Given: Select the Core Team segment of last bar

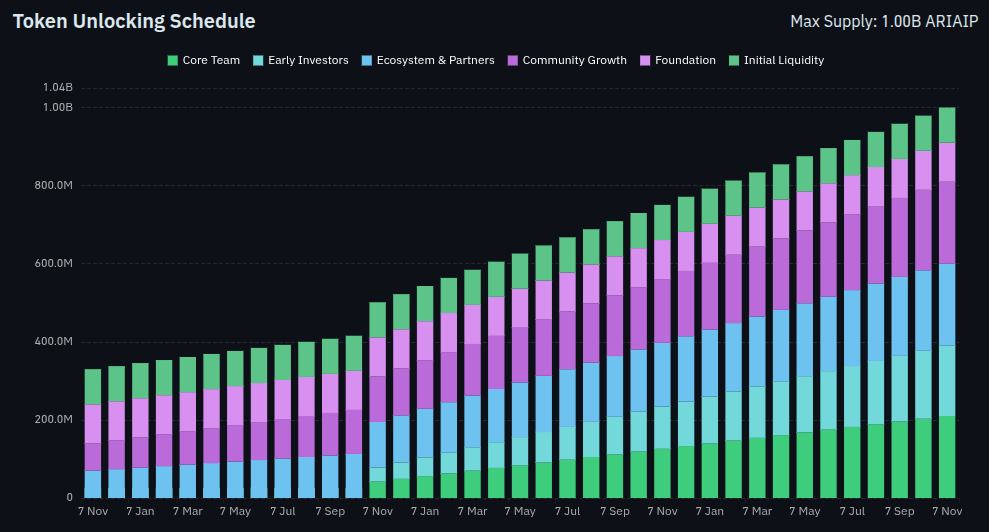Looking at the screenshot, I should (946, 456).
